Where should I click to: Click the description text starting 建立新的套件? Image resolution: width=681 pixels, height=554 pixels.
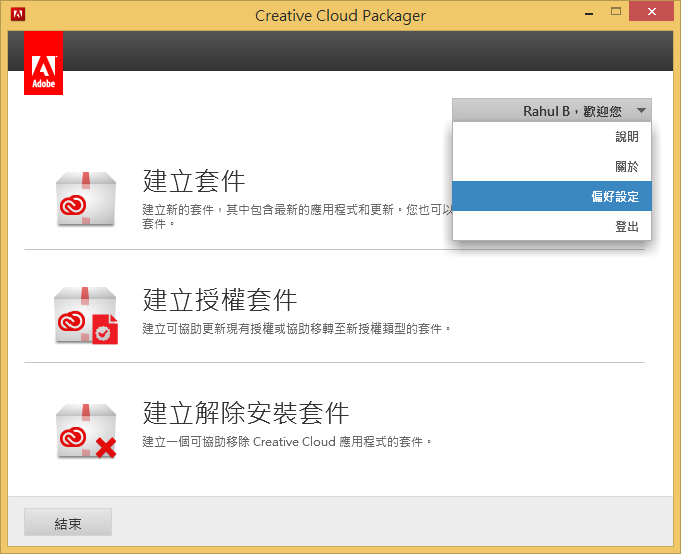coord(298,217)
